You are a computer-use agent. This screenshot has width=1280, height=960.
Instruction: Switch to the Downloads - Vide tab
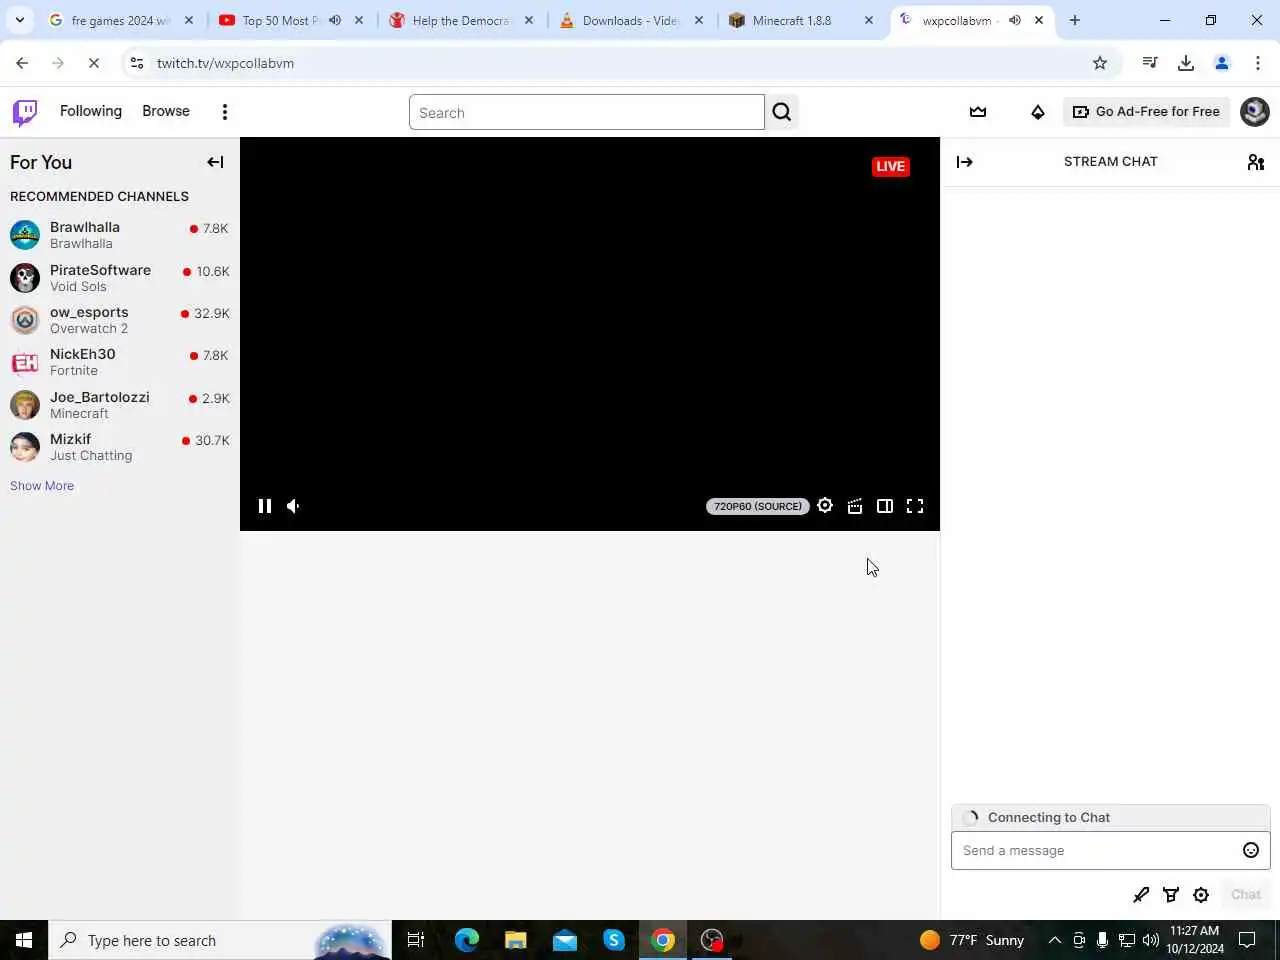[x=630, y=20]
